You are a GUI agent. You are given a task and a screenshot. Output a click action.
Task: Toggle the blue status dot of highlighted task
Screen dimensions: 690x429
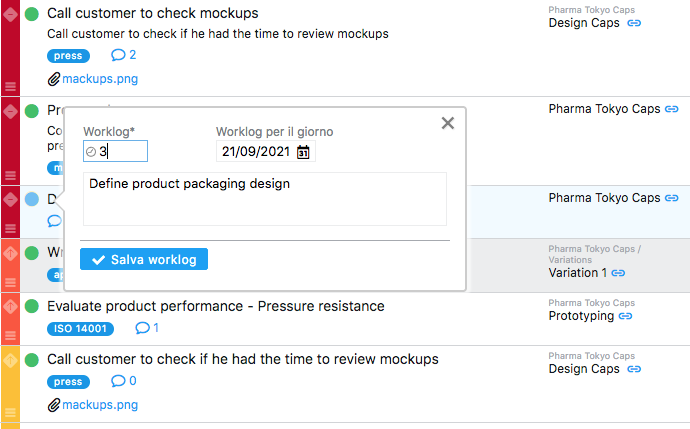32,199
